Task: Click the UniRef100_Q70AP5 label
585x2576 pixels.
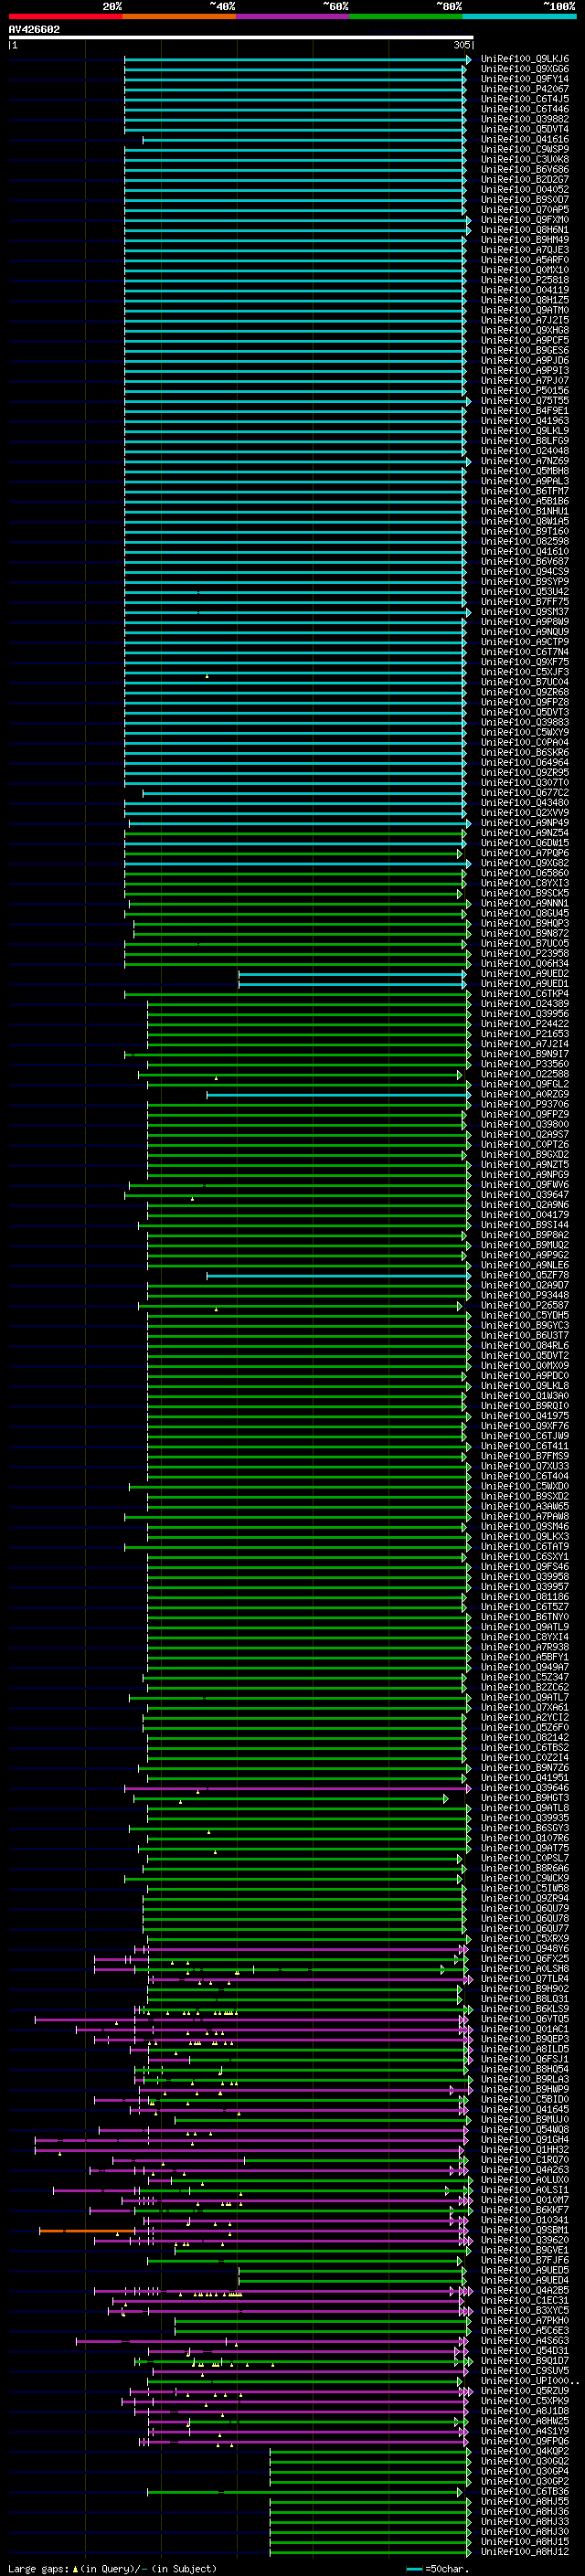Action: pyautogui.click(x=525, y=210)
